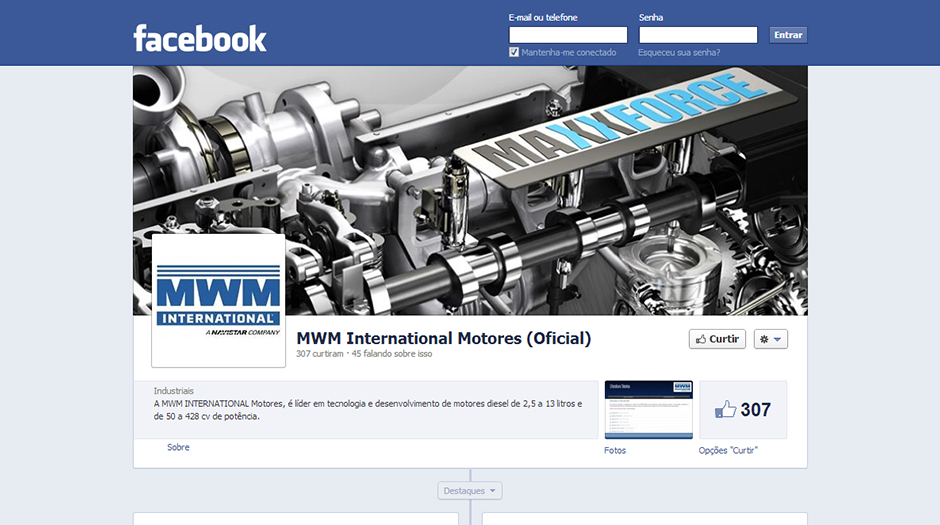Open the gear options dropdown
The width and height of the screenshot is (940, 525).
point(770,339)
